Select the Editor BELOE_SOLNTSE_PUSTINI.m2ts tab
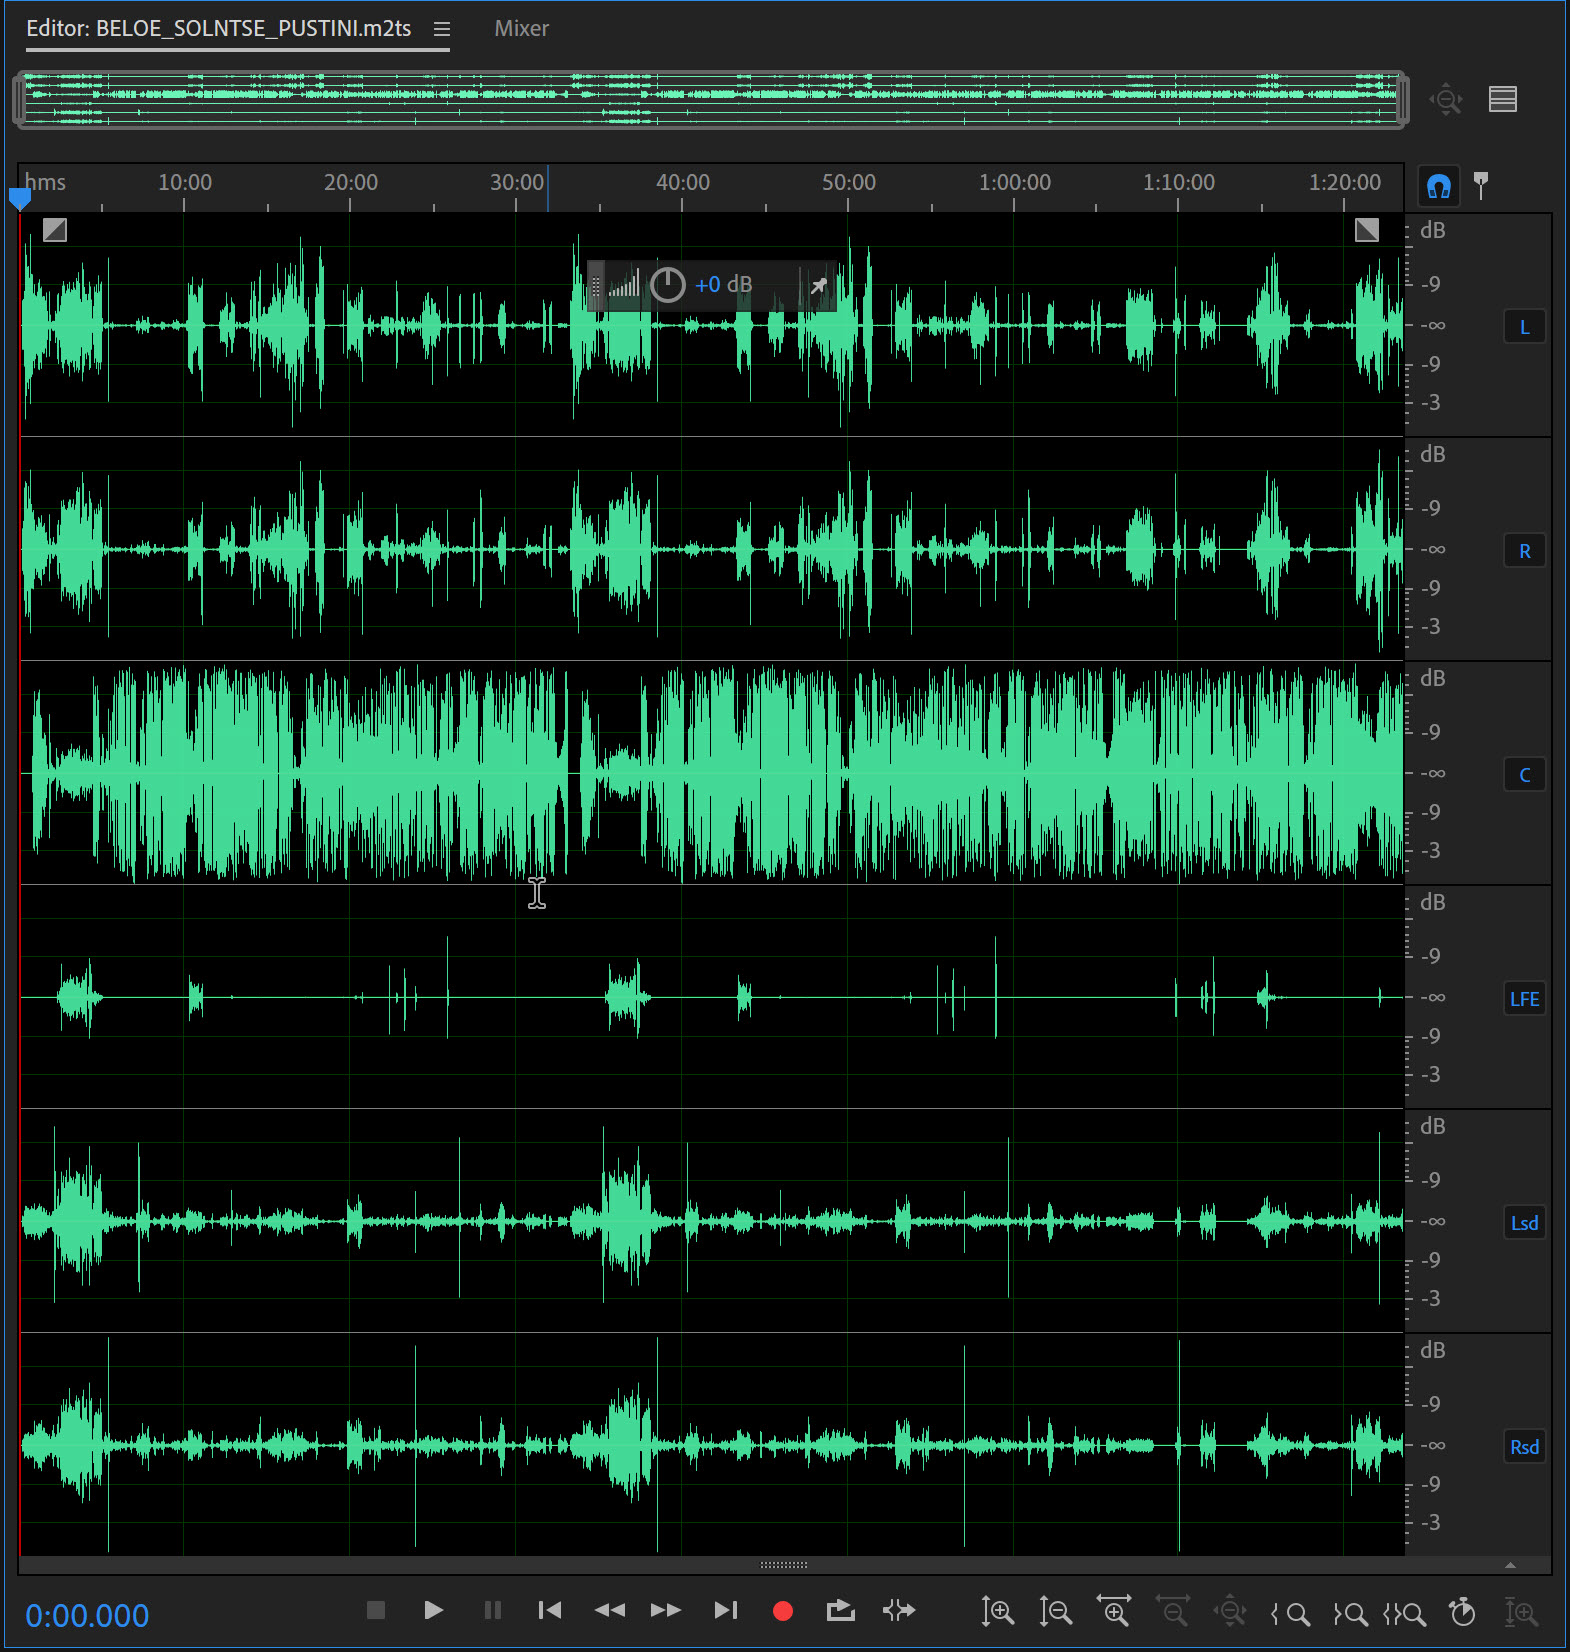1570x1652 pixels. [x=218, y=29]
